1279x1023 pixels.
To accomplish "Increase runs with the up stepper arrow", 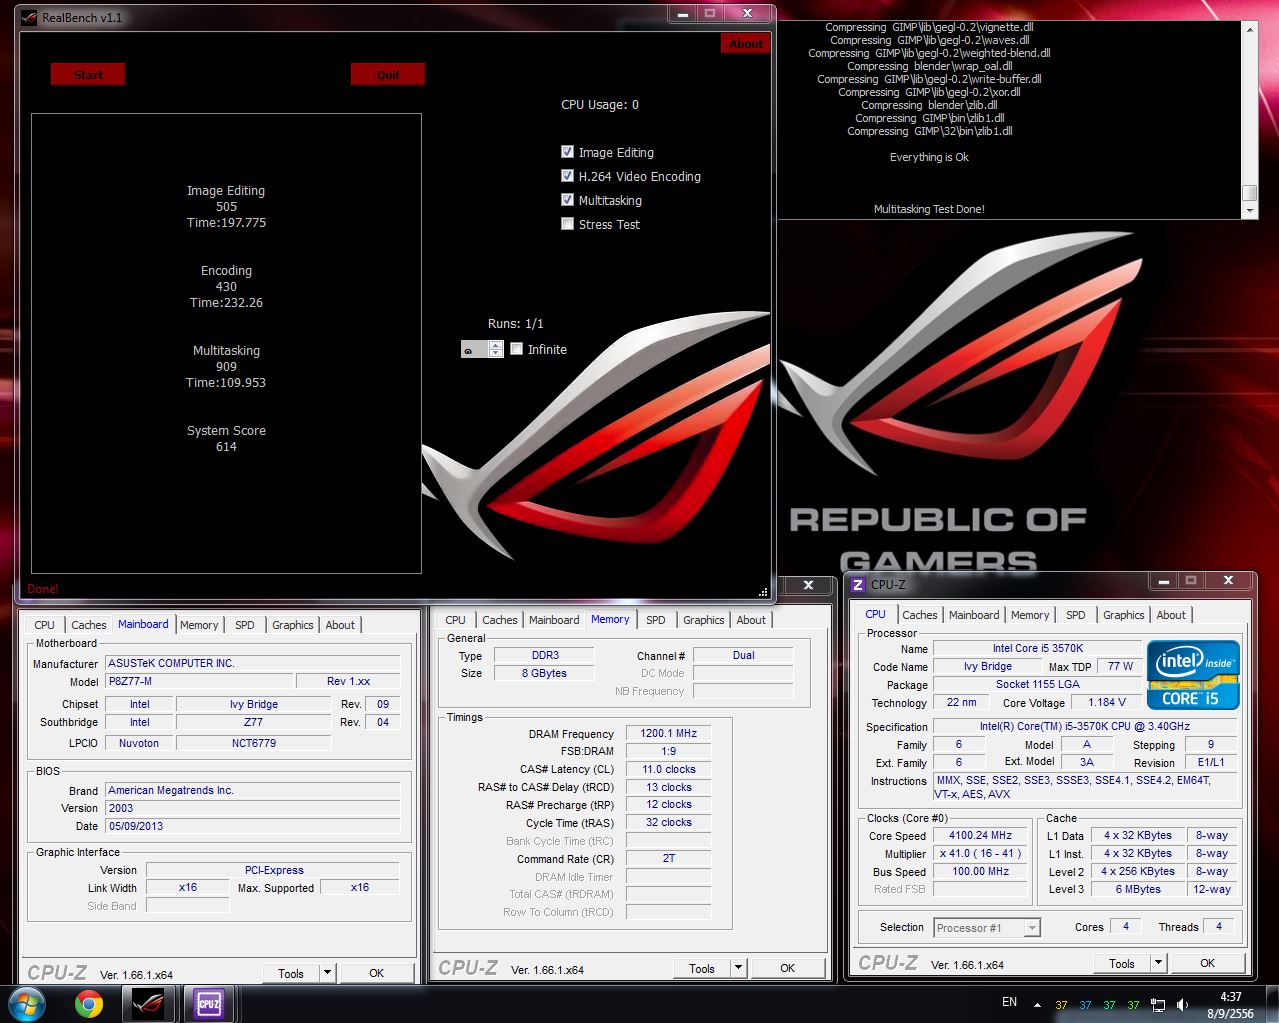I will [495, 345].
